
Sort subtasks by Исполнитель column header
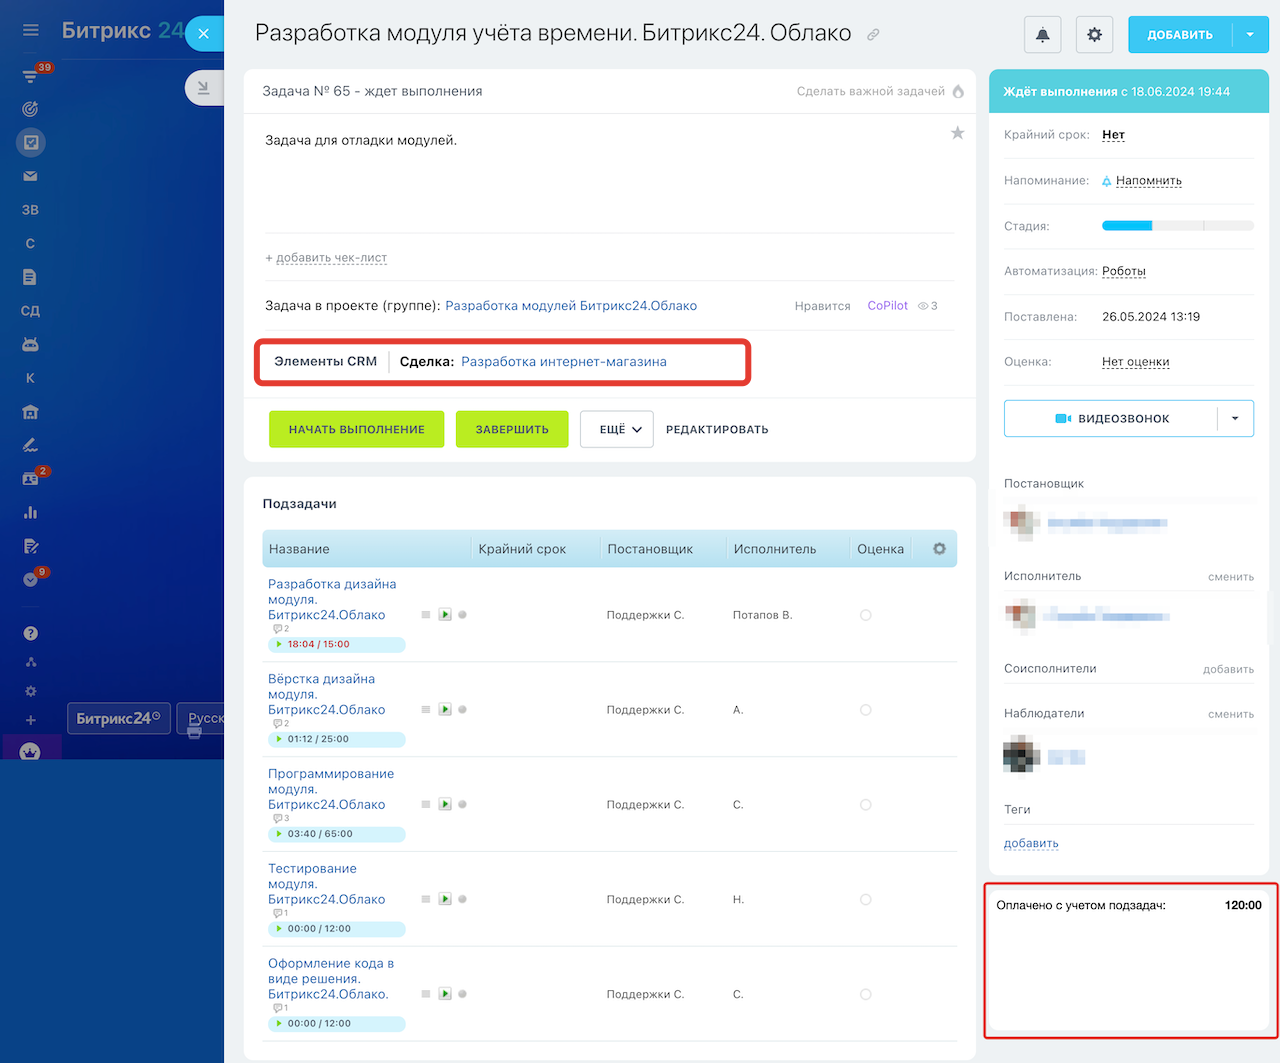[775, 549]
